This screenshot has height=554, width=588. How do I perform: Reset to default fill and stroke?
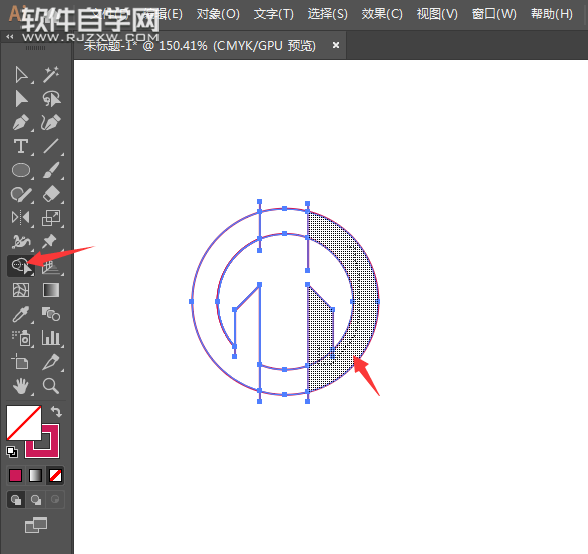[x=12, y=452]
